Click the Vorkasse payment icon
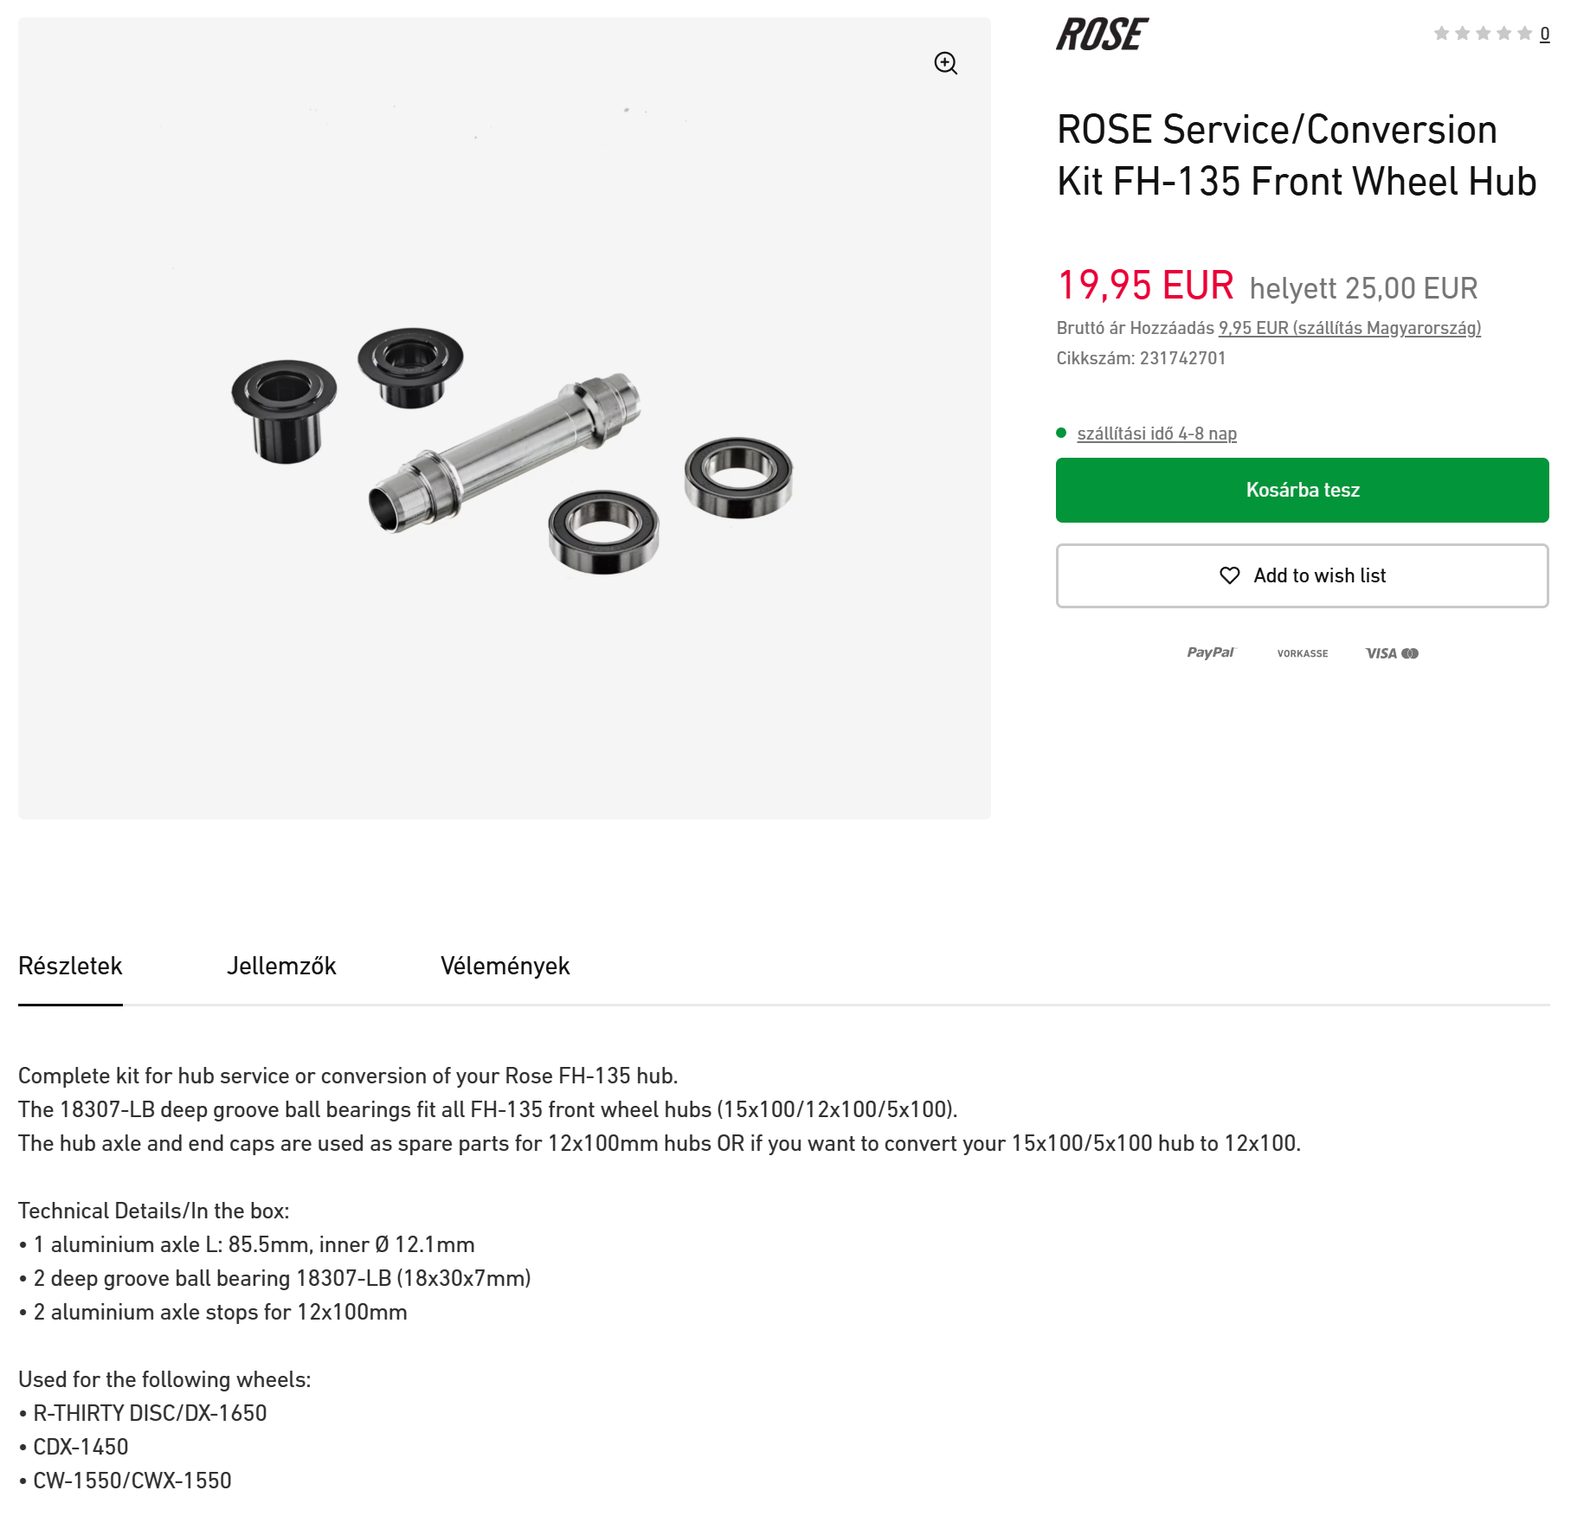 point(1302,653)
